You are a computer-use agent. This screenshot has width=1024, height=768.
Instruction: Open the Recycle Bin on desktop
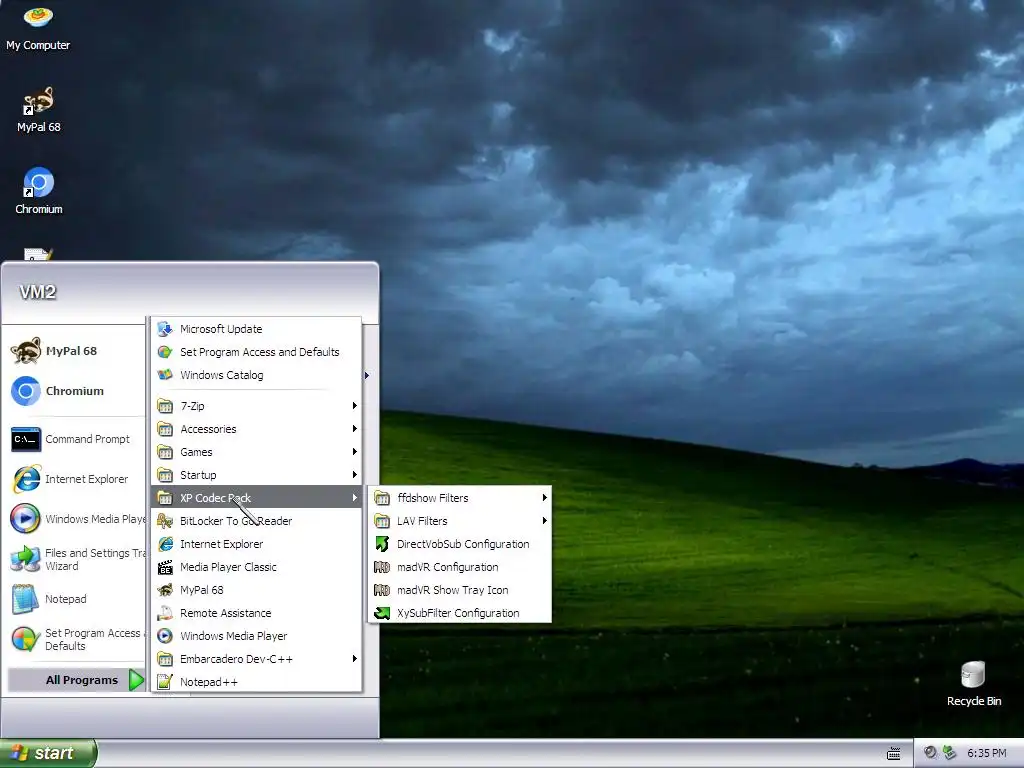973,684
